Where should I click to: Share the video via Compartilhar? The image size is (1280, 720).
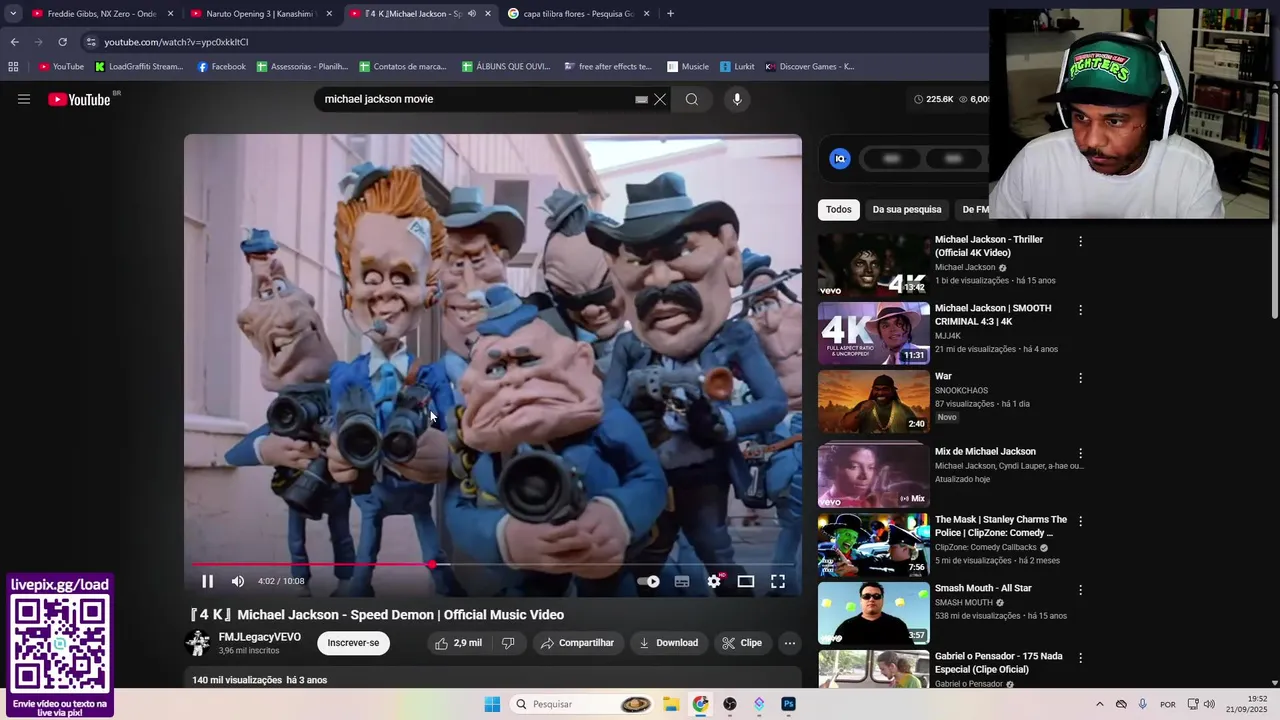(578, 643)
